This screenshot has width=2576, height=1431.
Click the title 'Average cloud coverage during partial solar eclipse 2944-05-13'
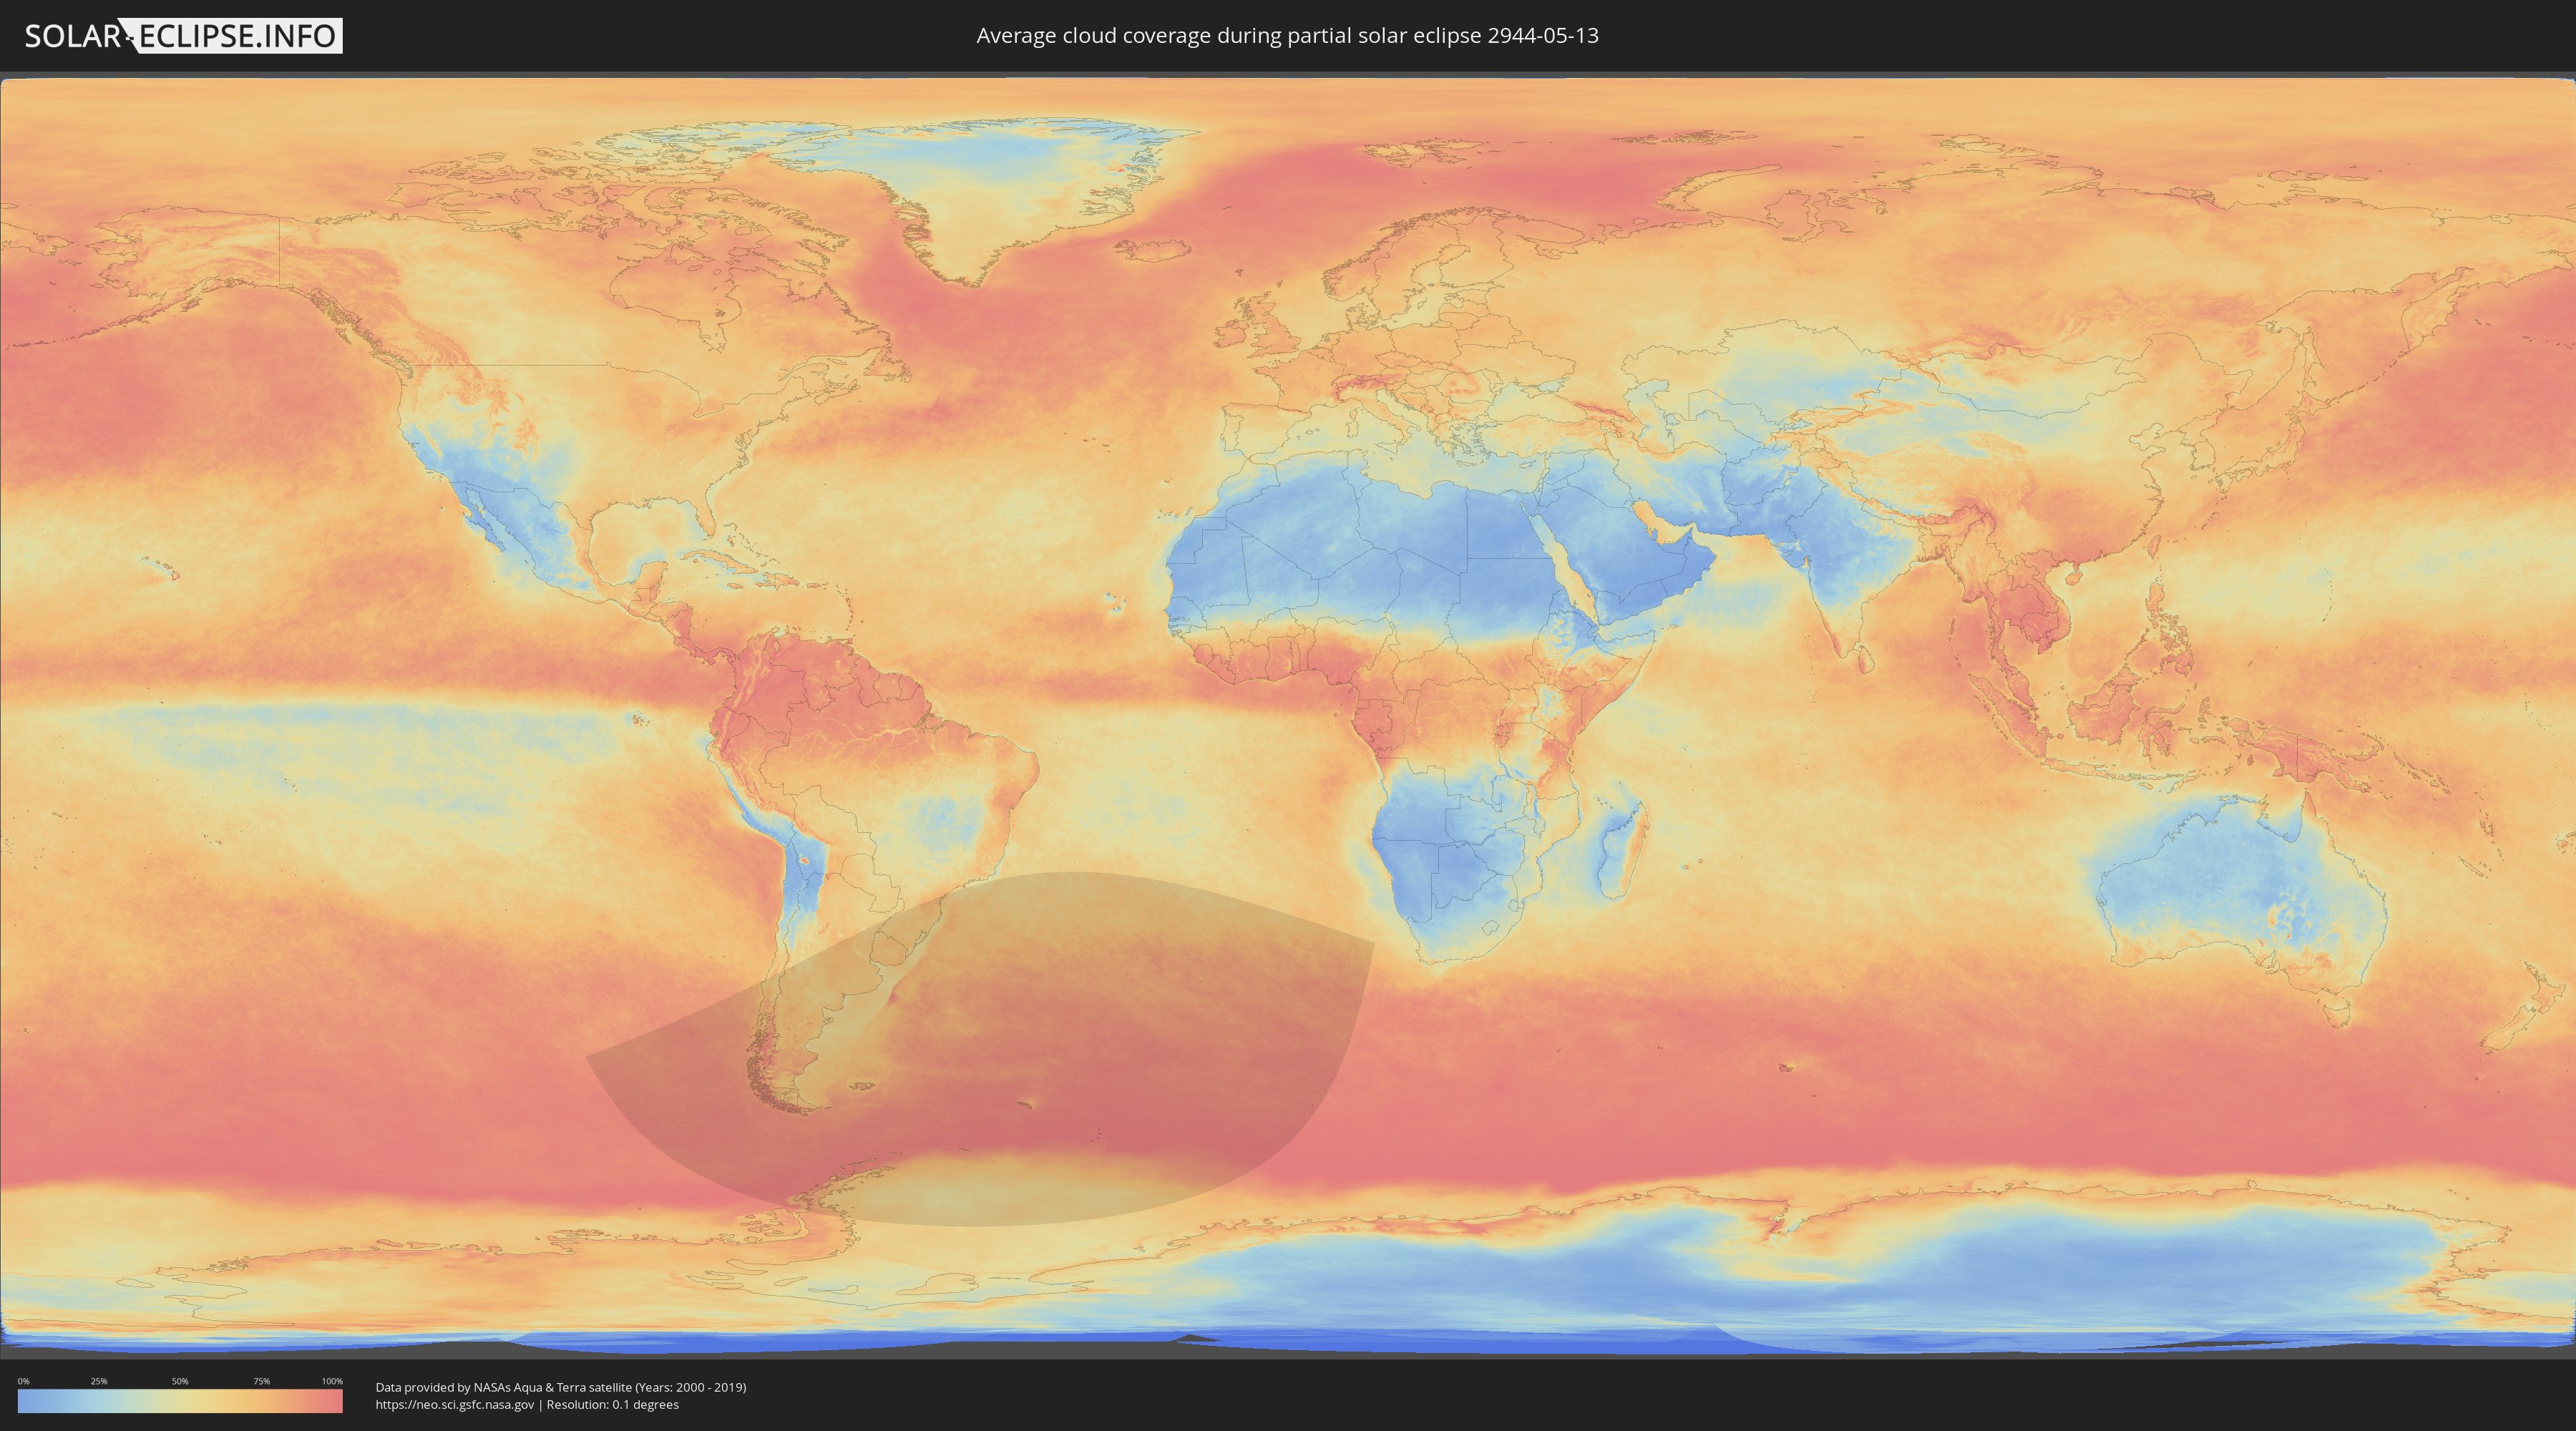1287,35
